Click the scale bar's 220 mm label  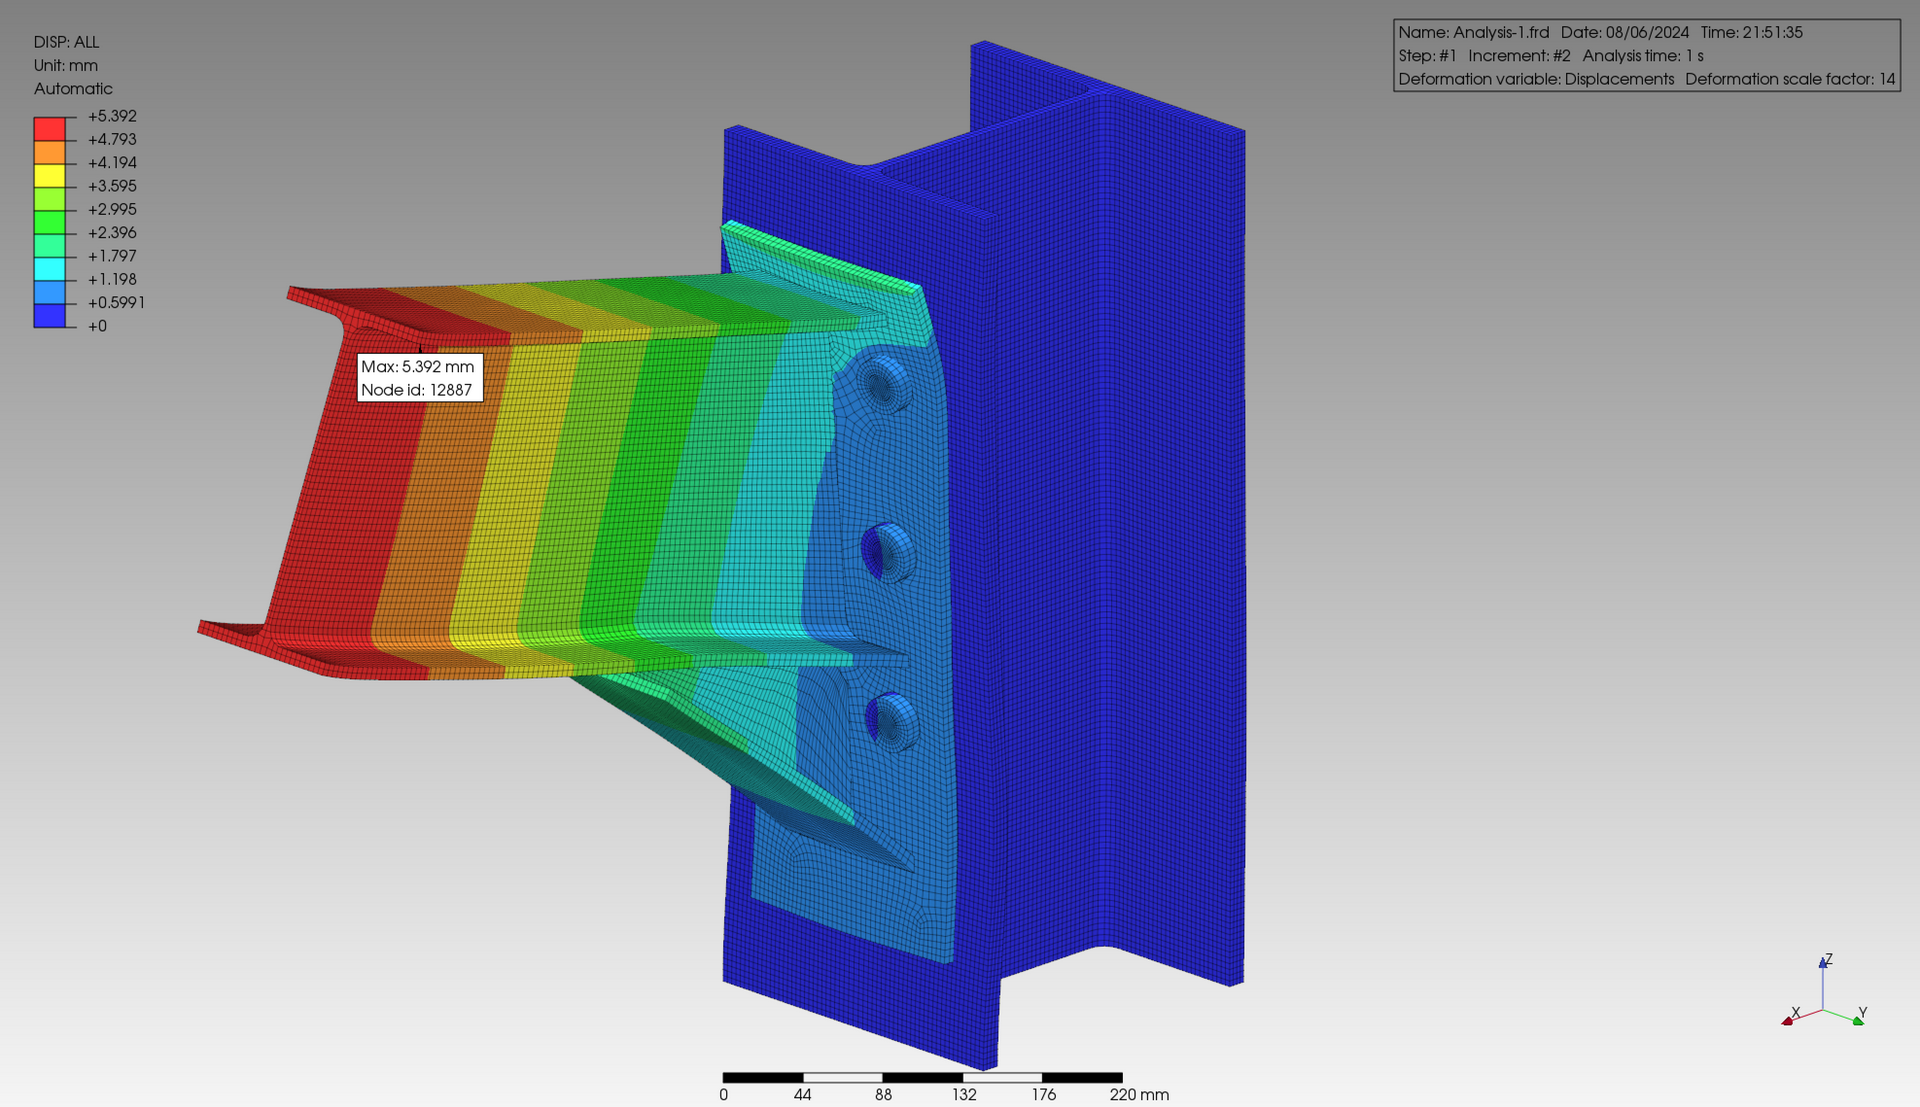tap(1138, 1094)
